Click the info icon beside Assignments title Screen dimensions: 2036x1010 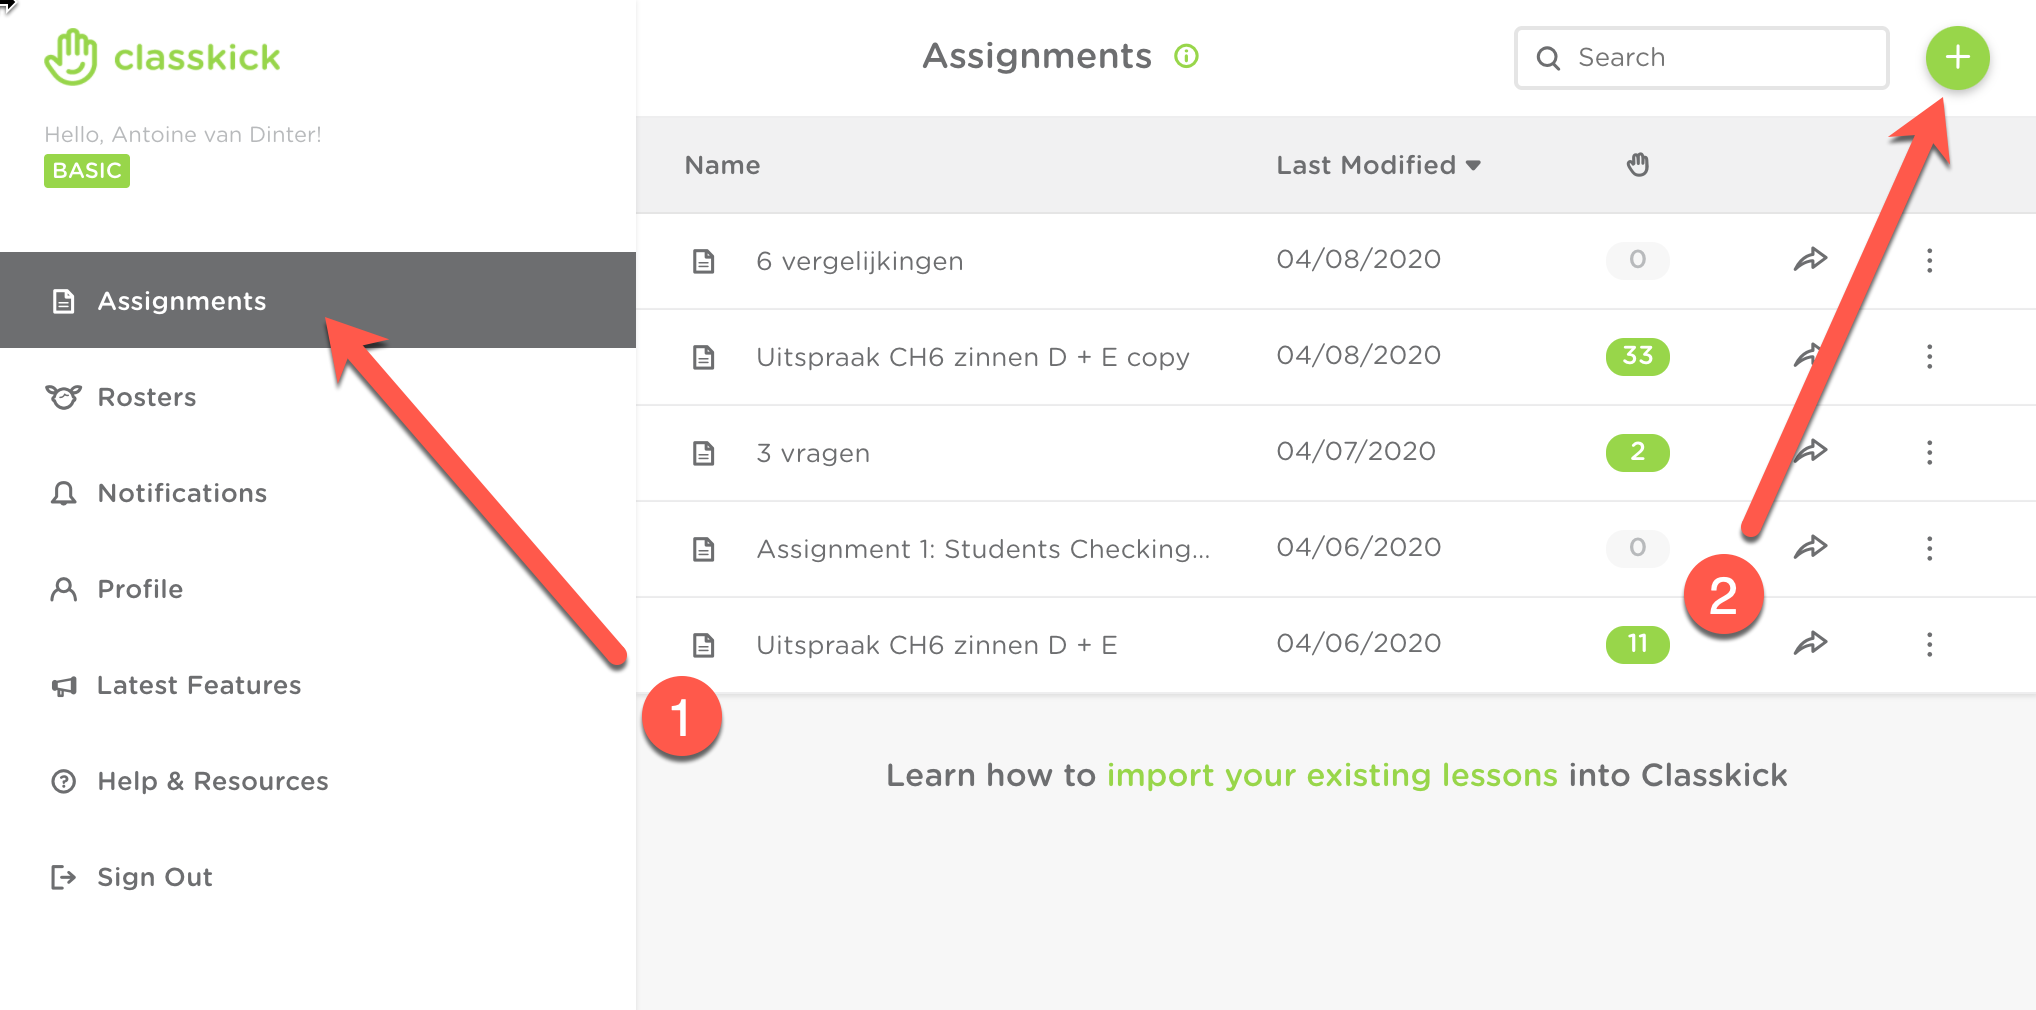[1186, 56]
